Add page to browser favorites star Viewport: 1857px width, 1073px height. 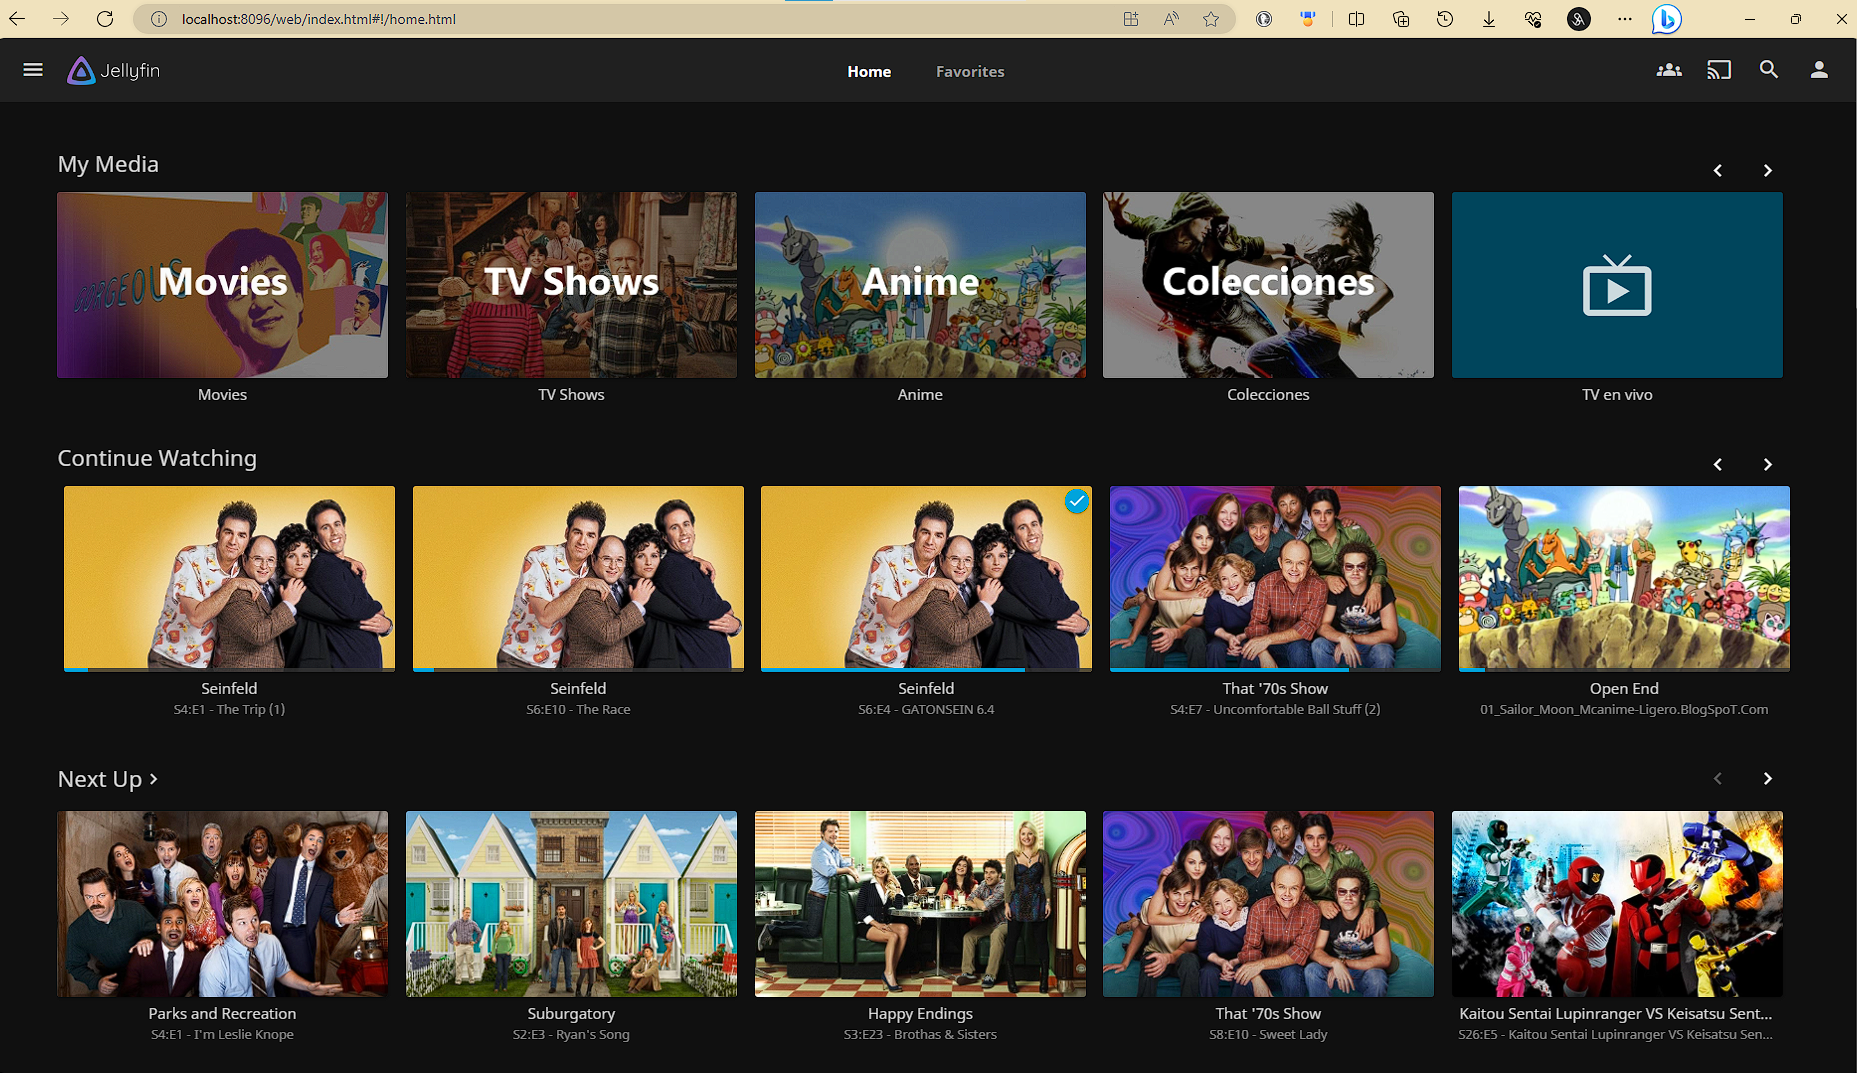pos(1211,19)
